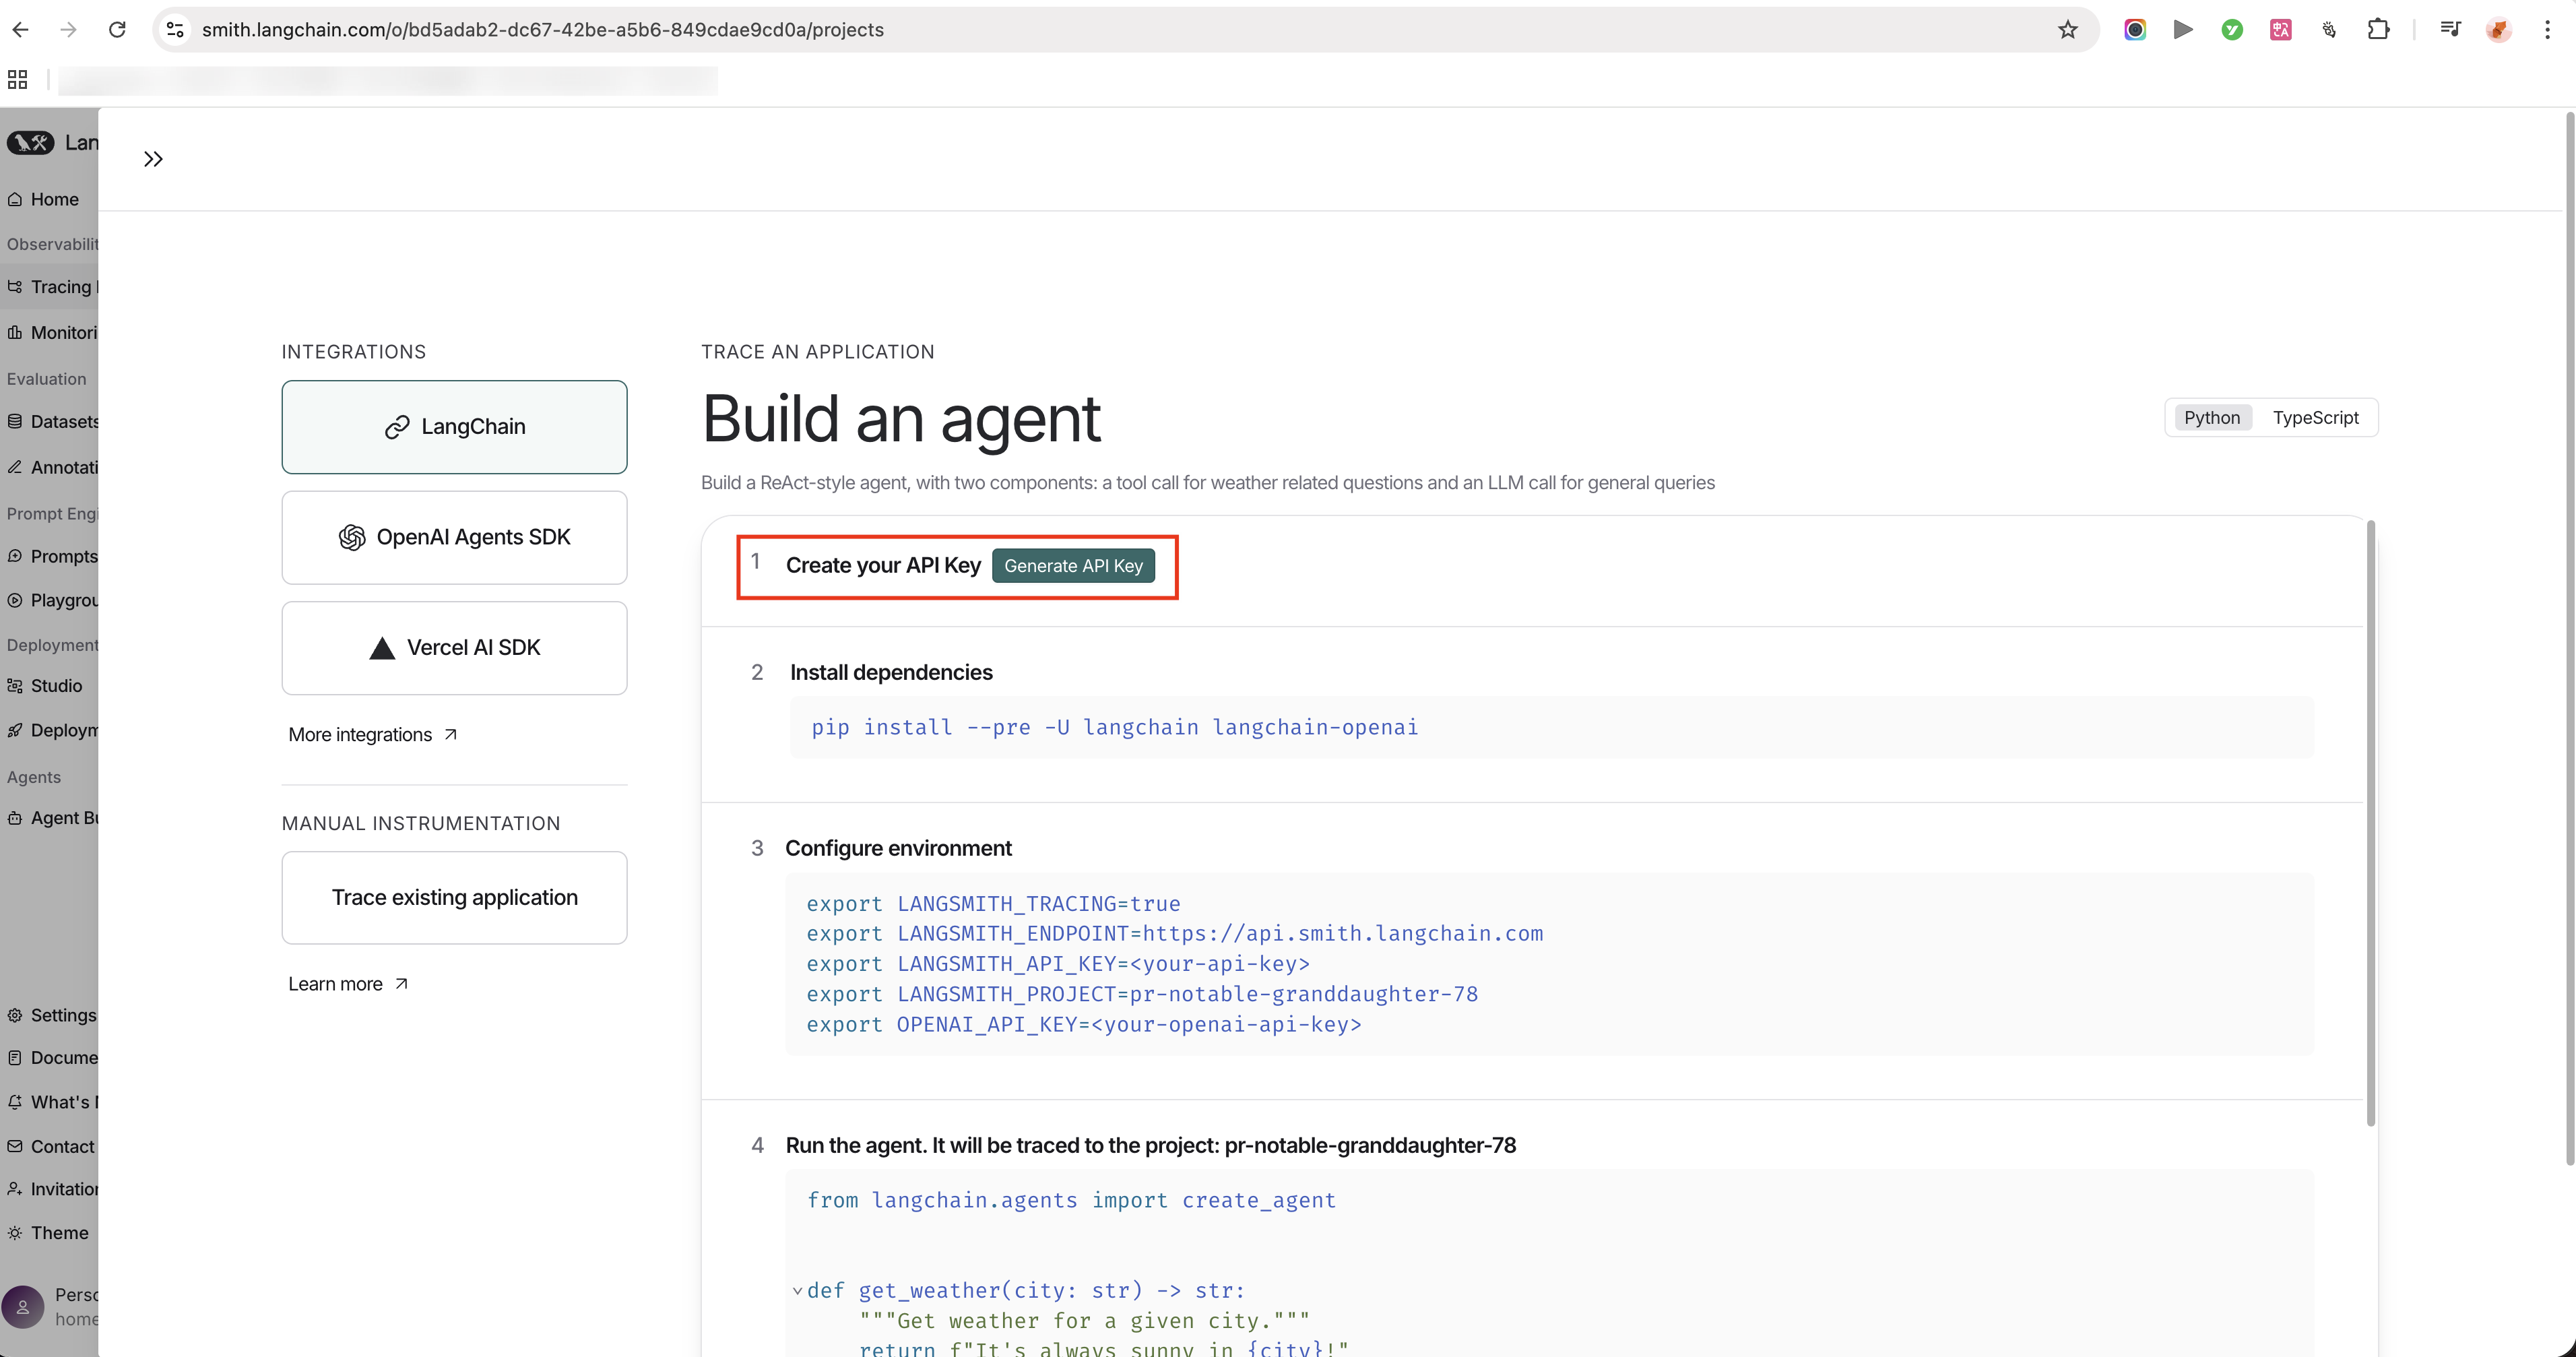Click the Install dependencies step title

pyautogui.click(x=891, y=673)
